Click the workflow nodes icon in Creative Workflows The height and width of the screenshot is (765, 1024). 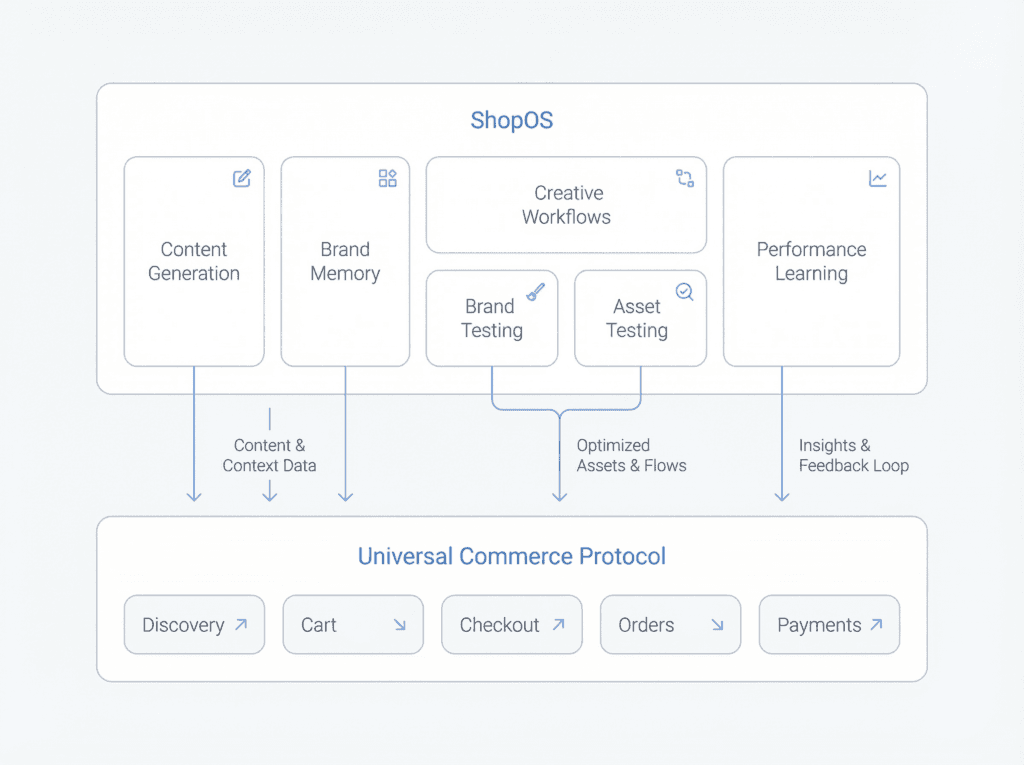(684, 178)
